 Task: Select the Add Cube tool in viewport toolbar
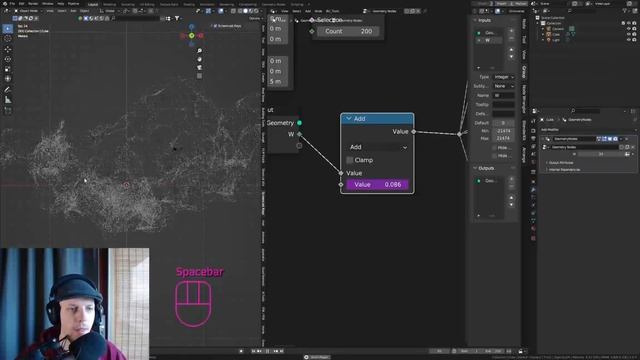point(8,110)
